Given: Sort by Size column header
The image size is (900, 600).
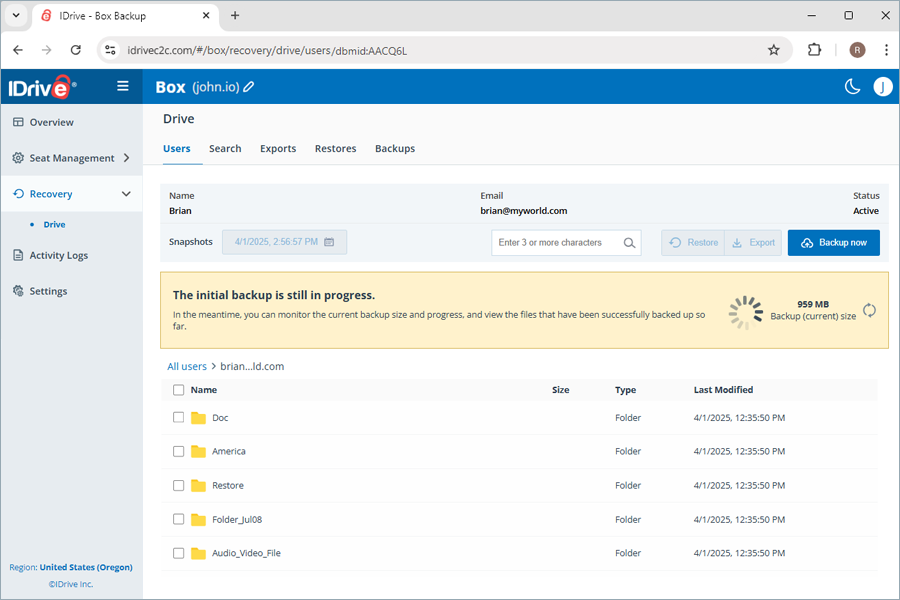Looking at the screenshot, I should [x=560, y=390].
